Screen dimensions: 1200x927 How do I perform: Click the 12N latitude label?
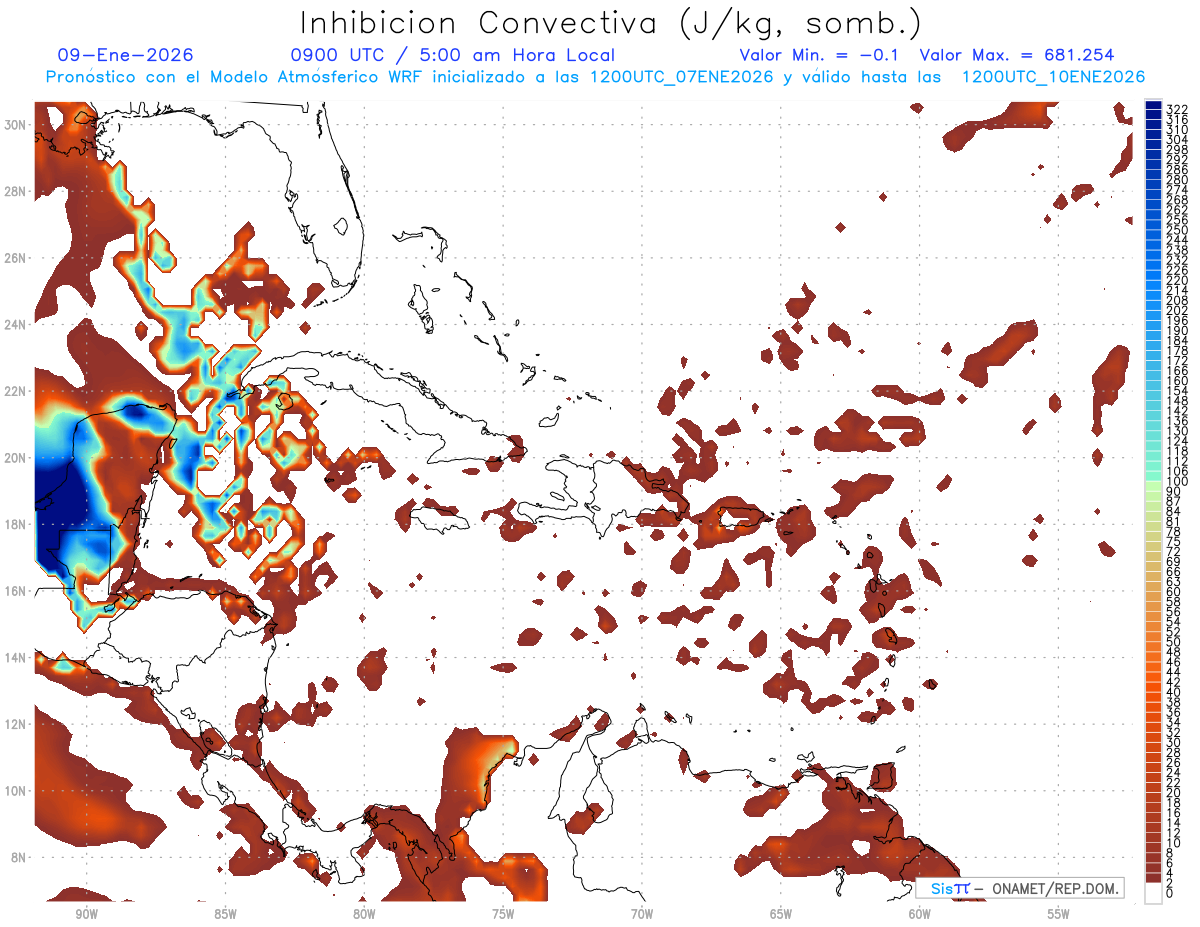click(15, 724)
